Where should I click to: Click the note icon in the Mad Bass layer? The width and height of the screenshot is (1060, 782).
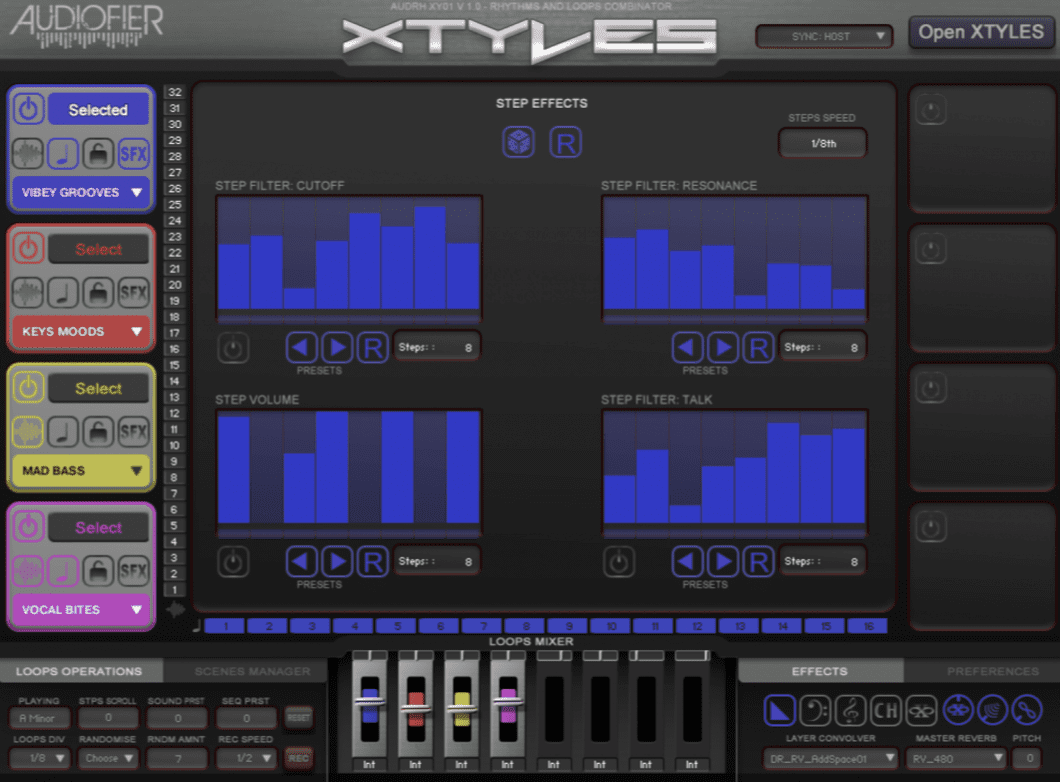63,433
